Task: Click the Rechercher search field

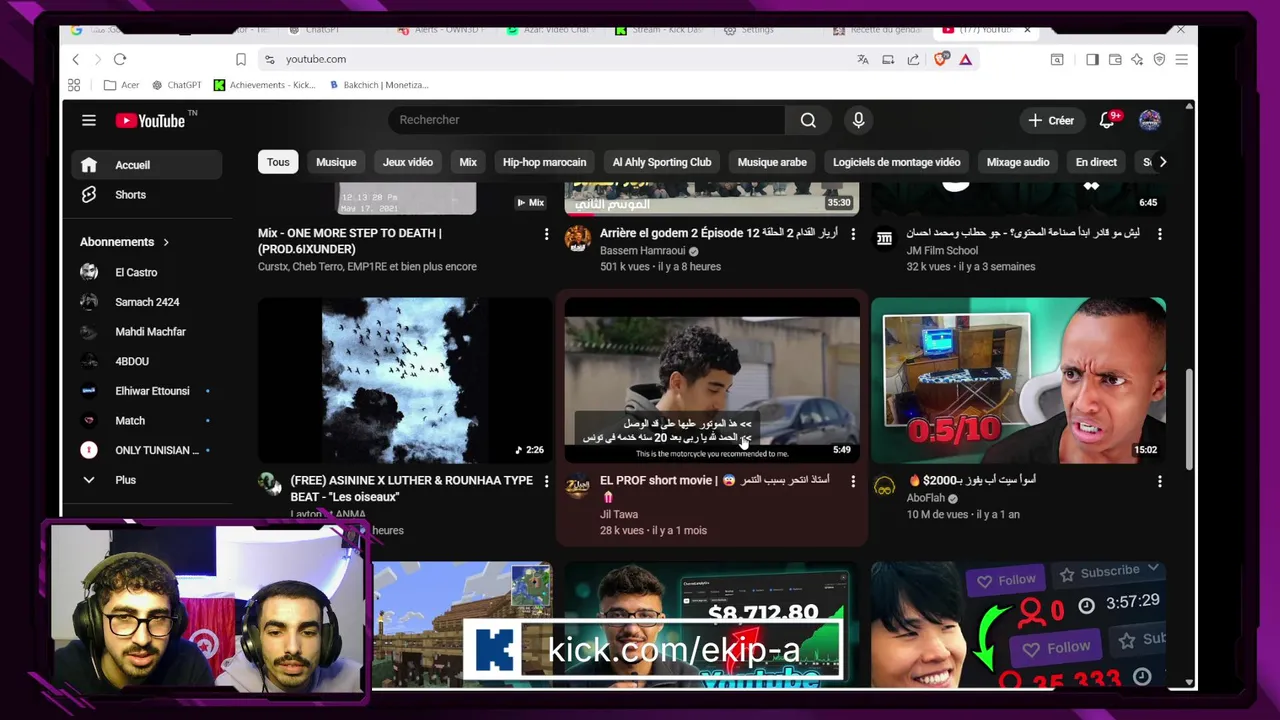Action: pyautogui.click(x=587, y=120)
